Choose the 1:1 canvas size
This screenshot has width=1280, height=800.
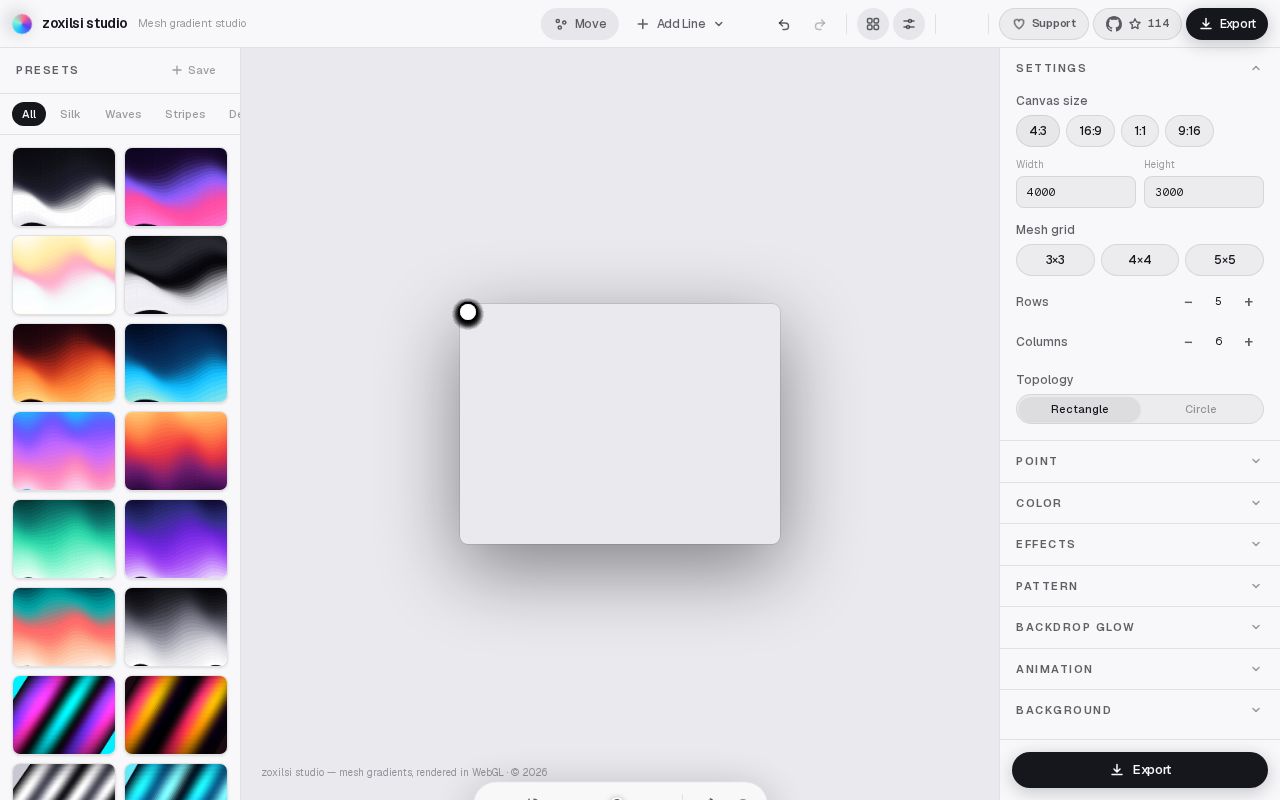tap(1140, 131)
